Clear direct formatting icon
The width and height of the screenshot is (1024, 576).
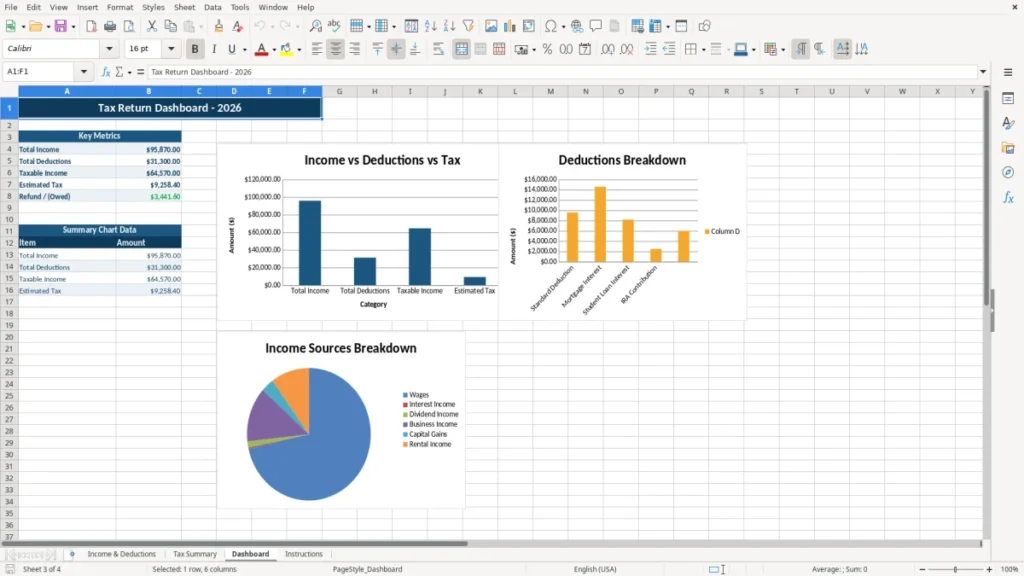[238, 26]
